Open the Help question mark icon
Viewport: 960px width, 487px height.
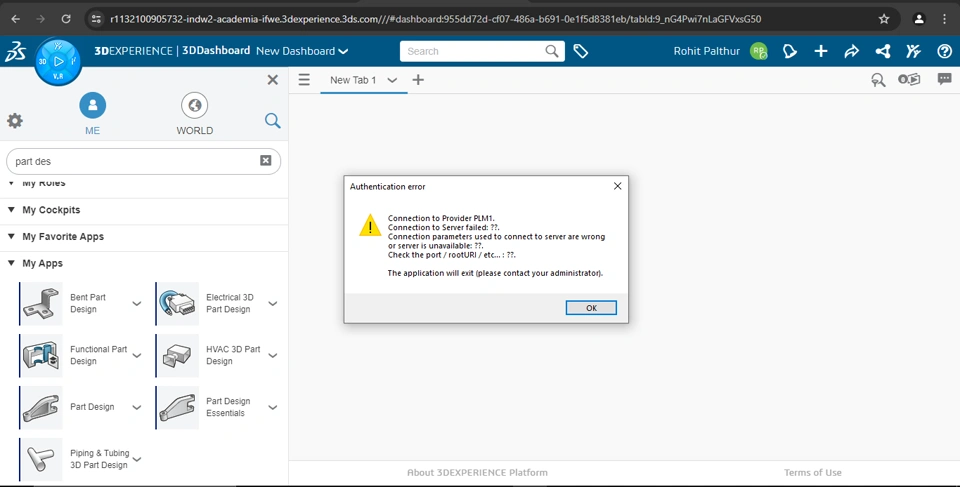click(944, 51)
